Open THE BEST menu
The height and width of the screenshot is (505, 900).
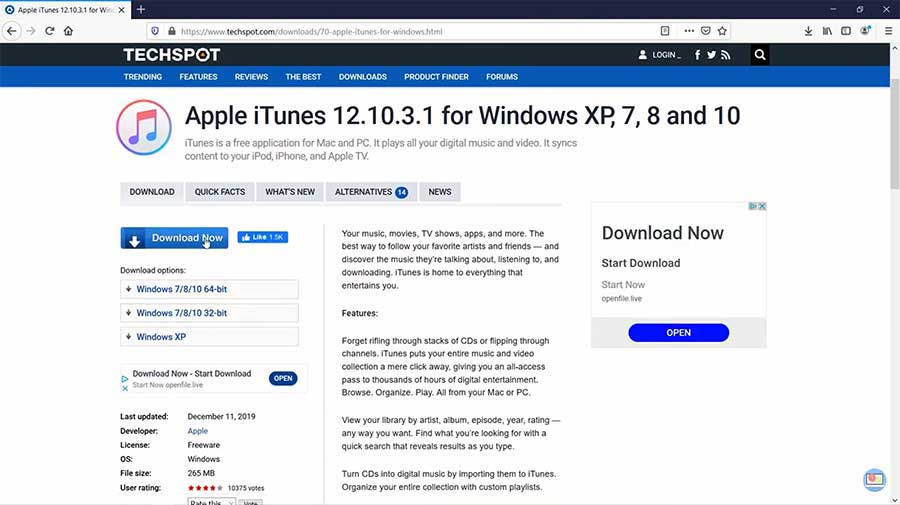[303, 76]
